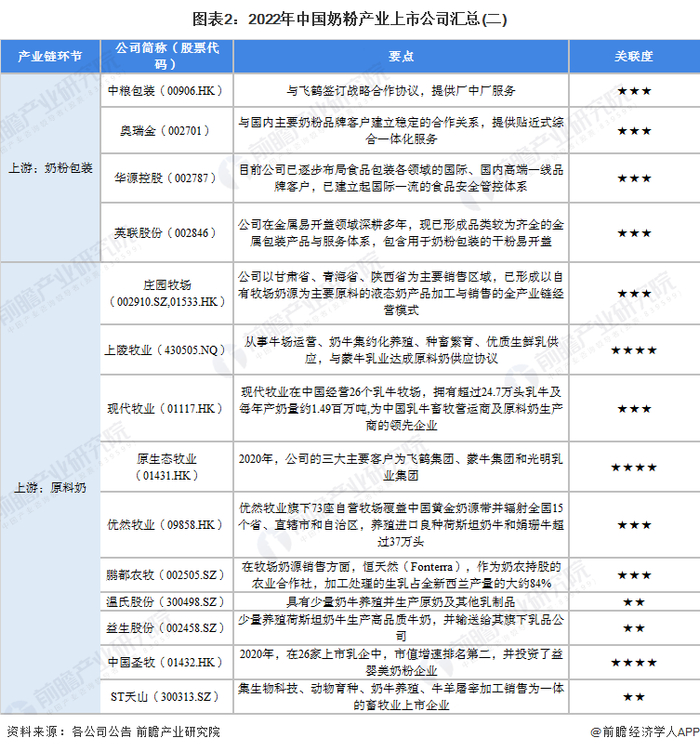Image resolution: width=700 pixels, height=751 pixels.
Task: Select the 关联度 column header
Action: click(x=634, y=56)
